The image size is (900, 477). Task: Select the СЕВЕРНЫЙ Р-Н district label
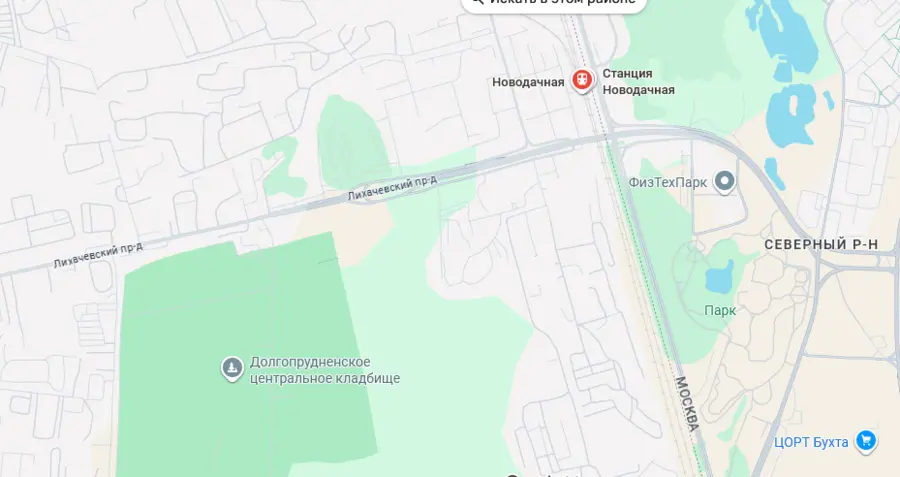click(x=821, y=245)
